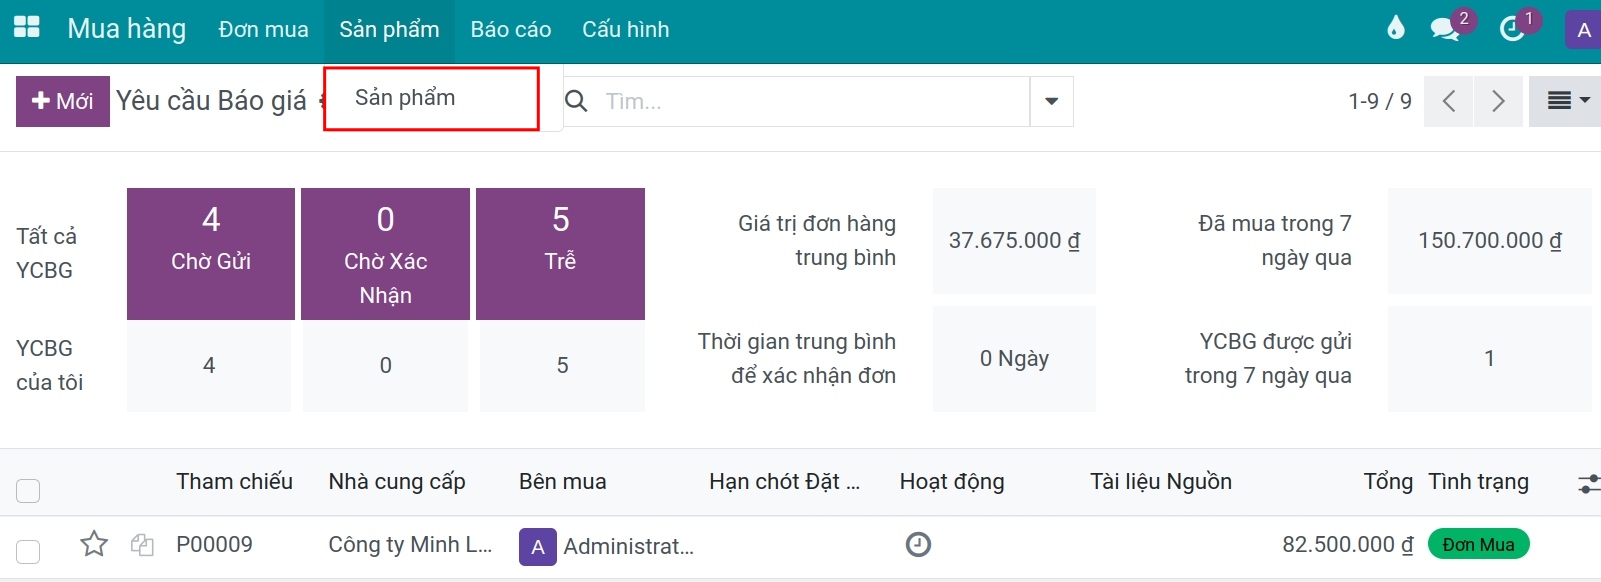Filter by Chờ Xác Nhận card
The height and width of the screenshot is (582, 1601).
click(x=386, y=254)
